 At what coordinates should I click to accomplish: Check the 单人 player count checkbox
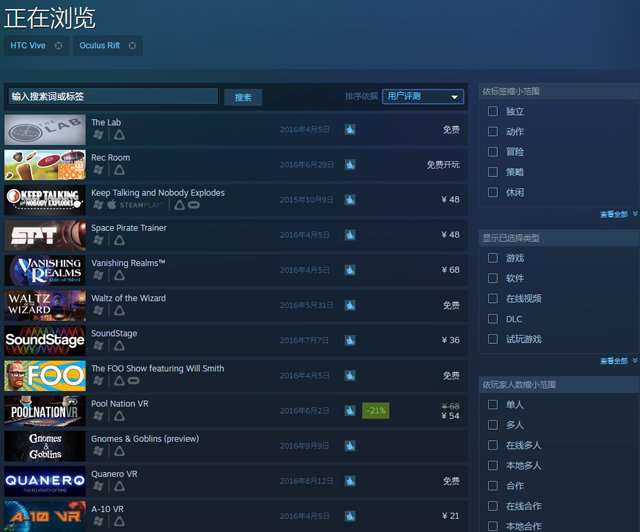point(493,405)
